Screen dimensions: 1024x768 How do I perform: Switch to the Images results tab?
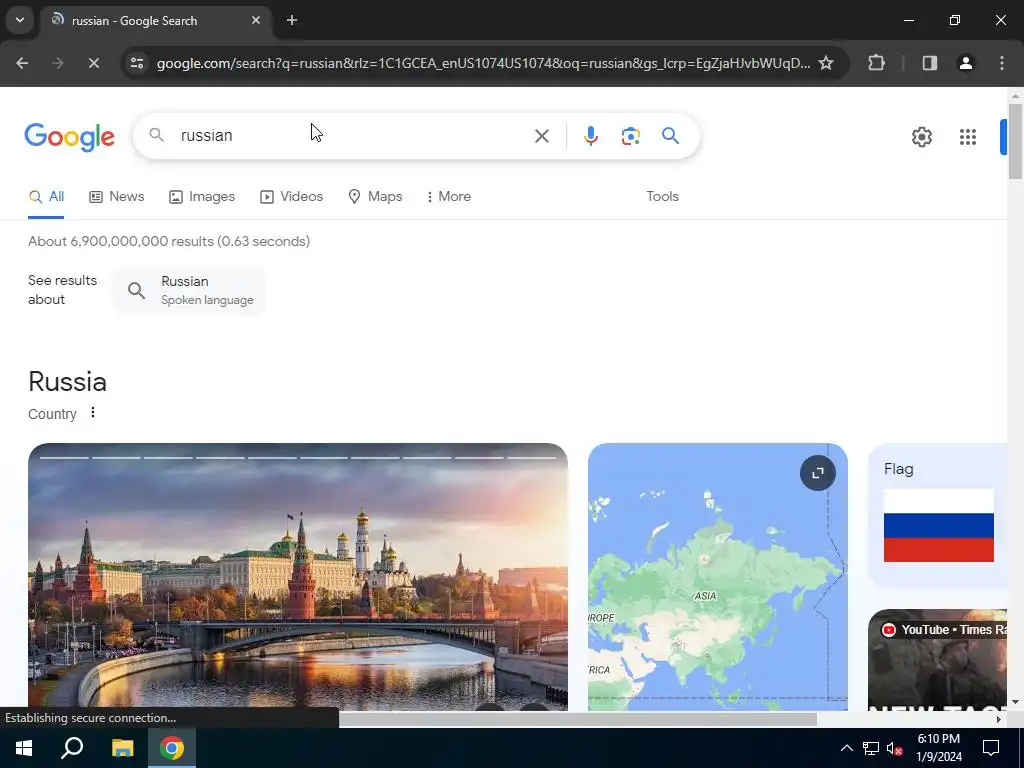202,197
